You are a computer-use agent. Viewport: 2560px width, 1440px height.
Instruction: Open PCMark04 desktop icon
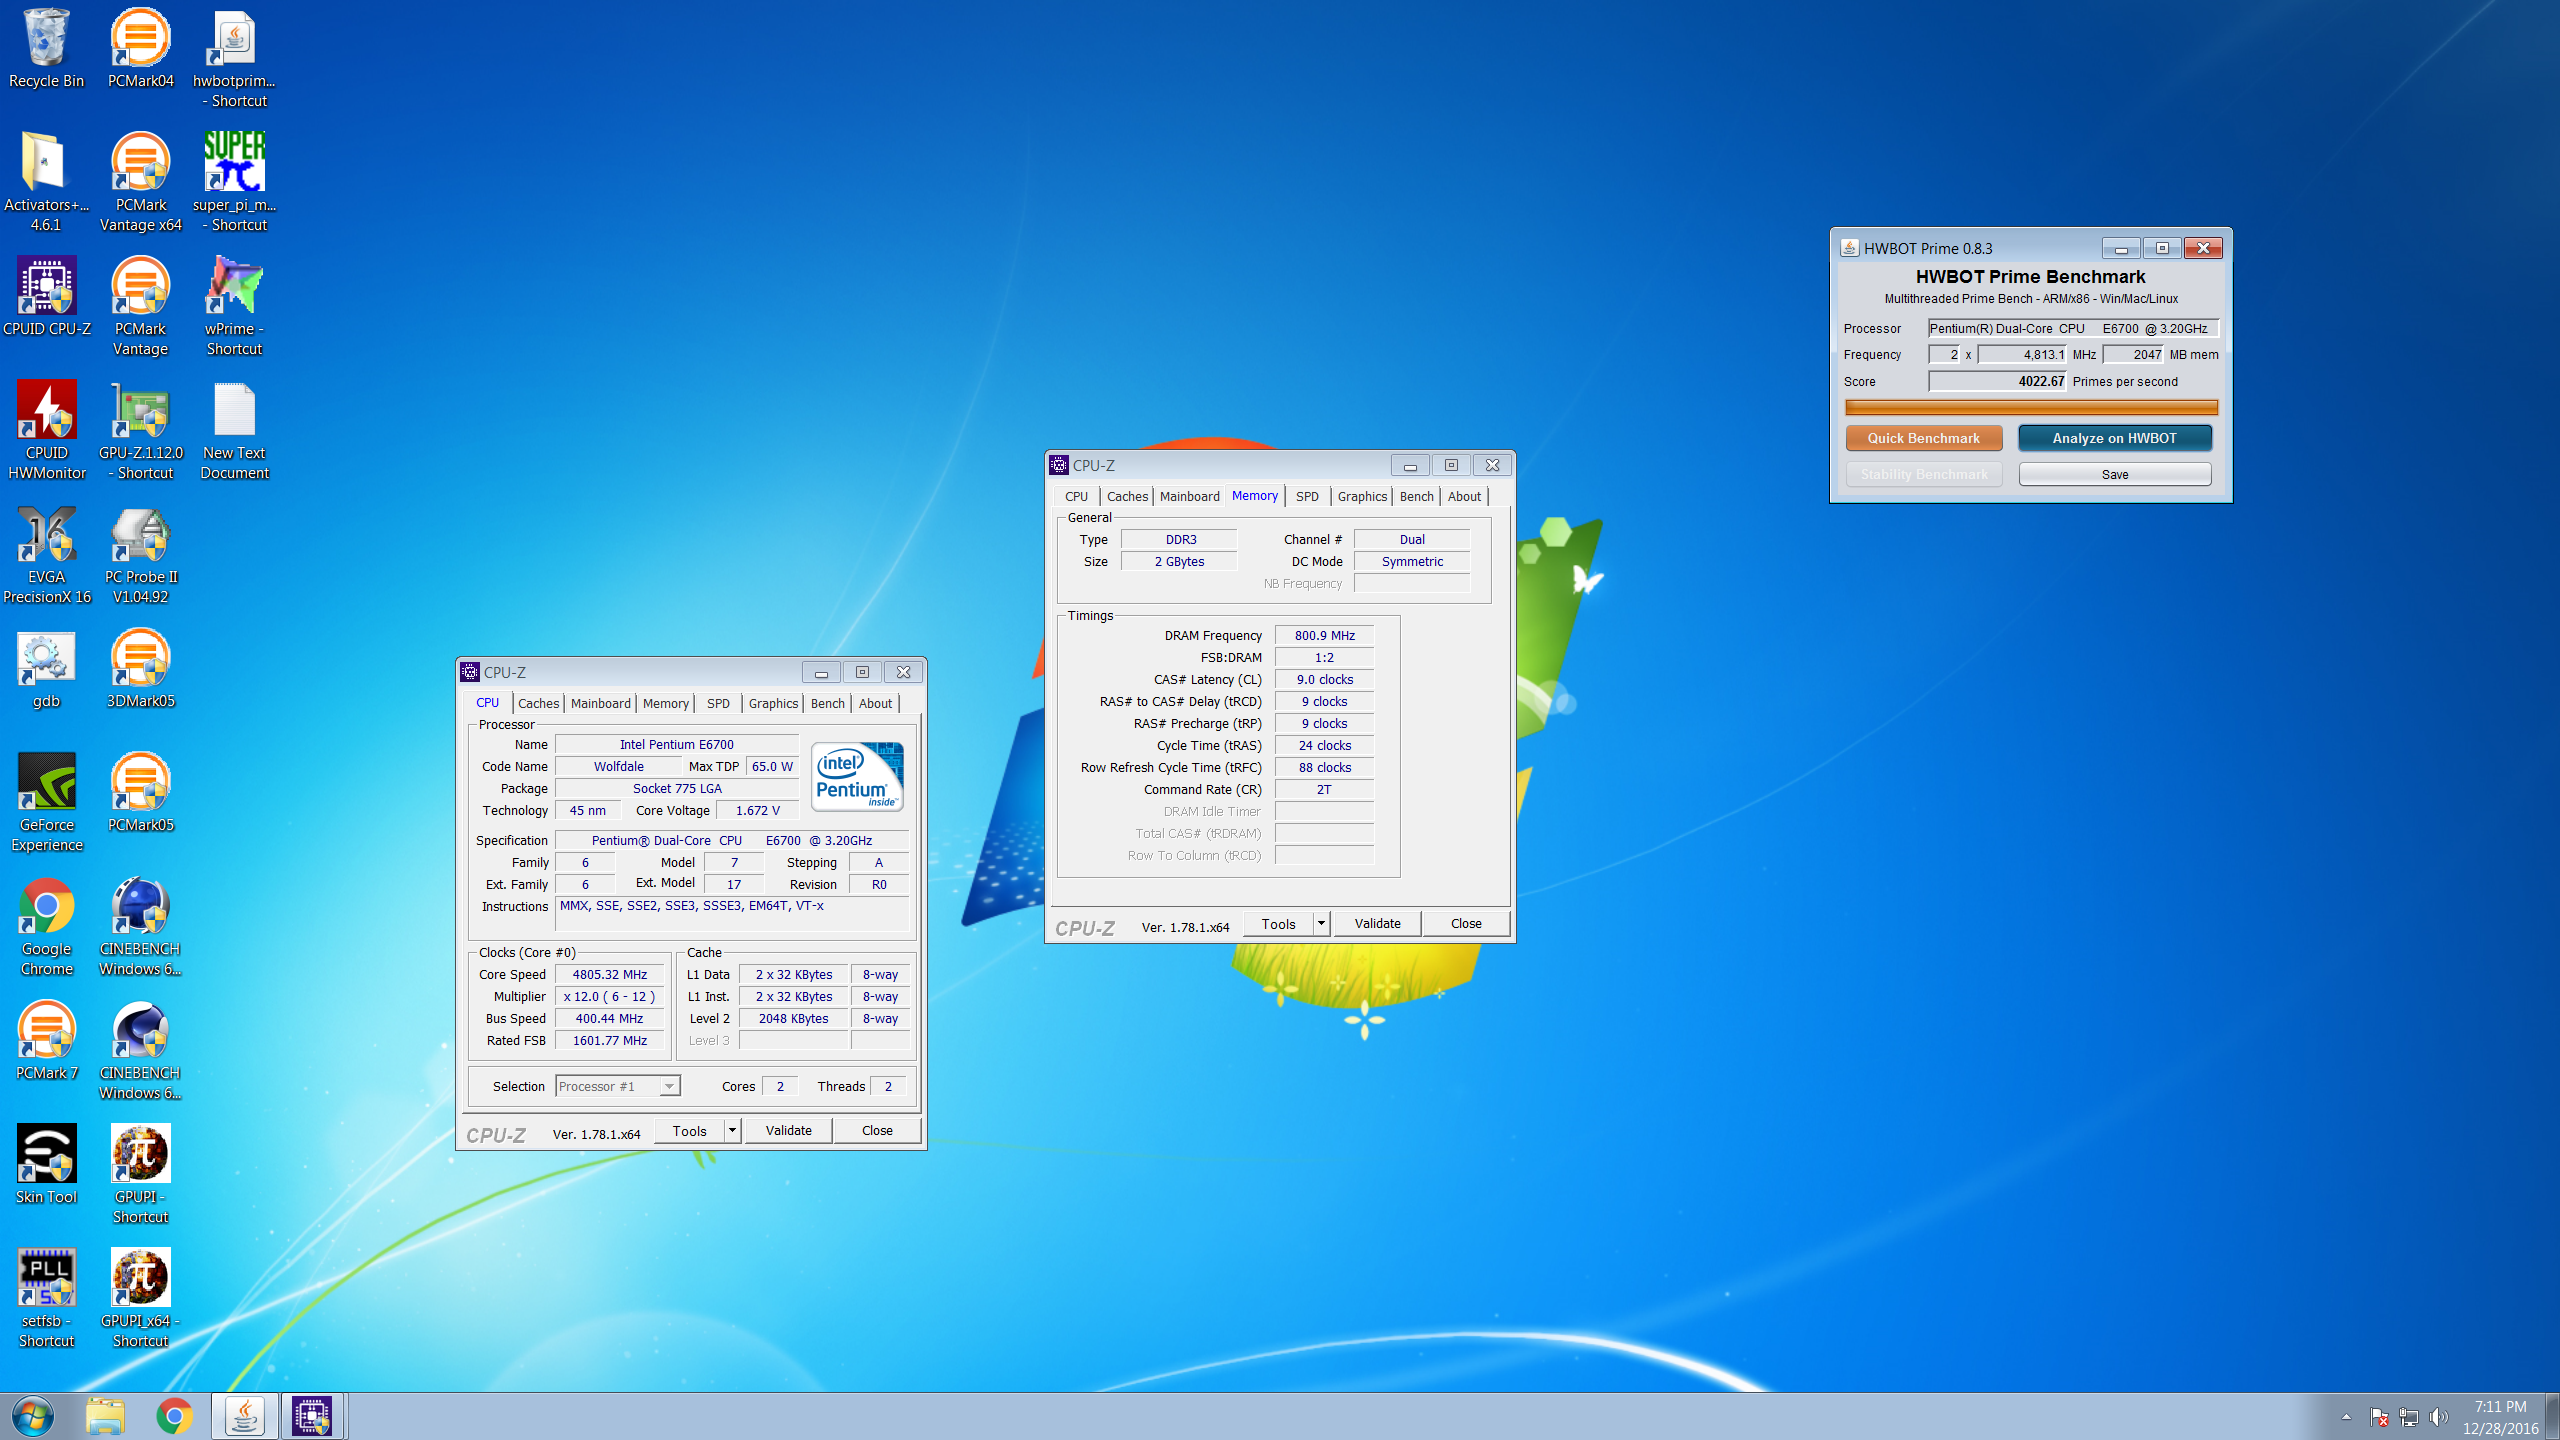[140, 48]
